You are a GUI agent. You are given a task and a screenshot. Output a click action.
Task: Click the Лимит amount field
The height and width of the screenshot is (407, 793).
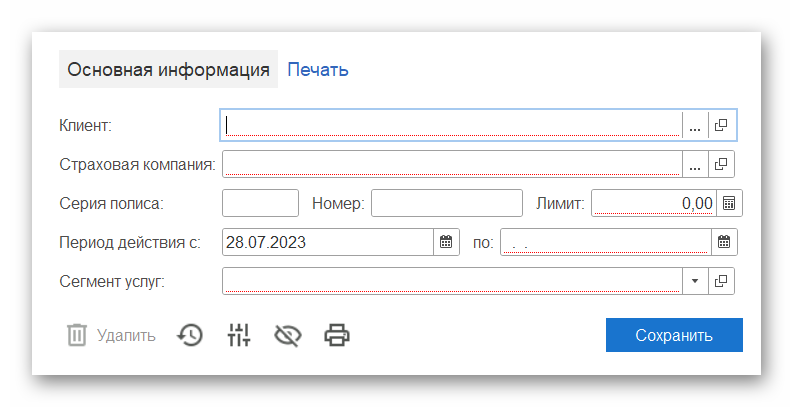point(654,203)
